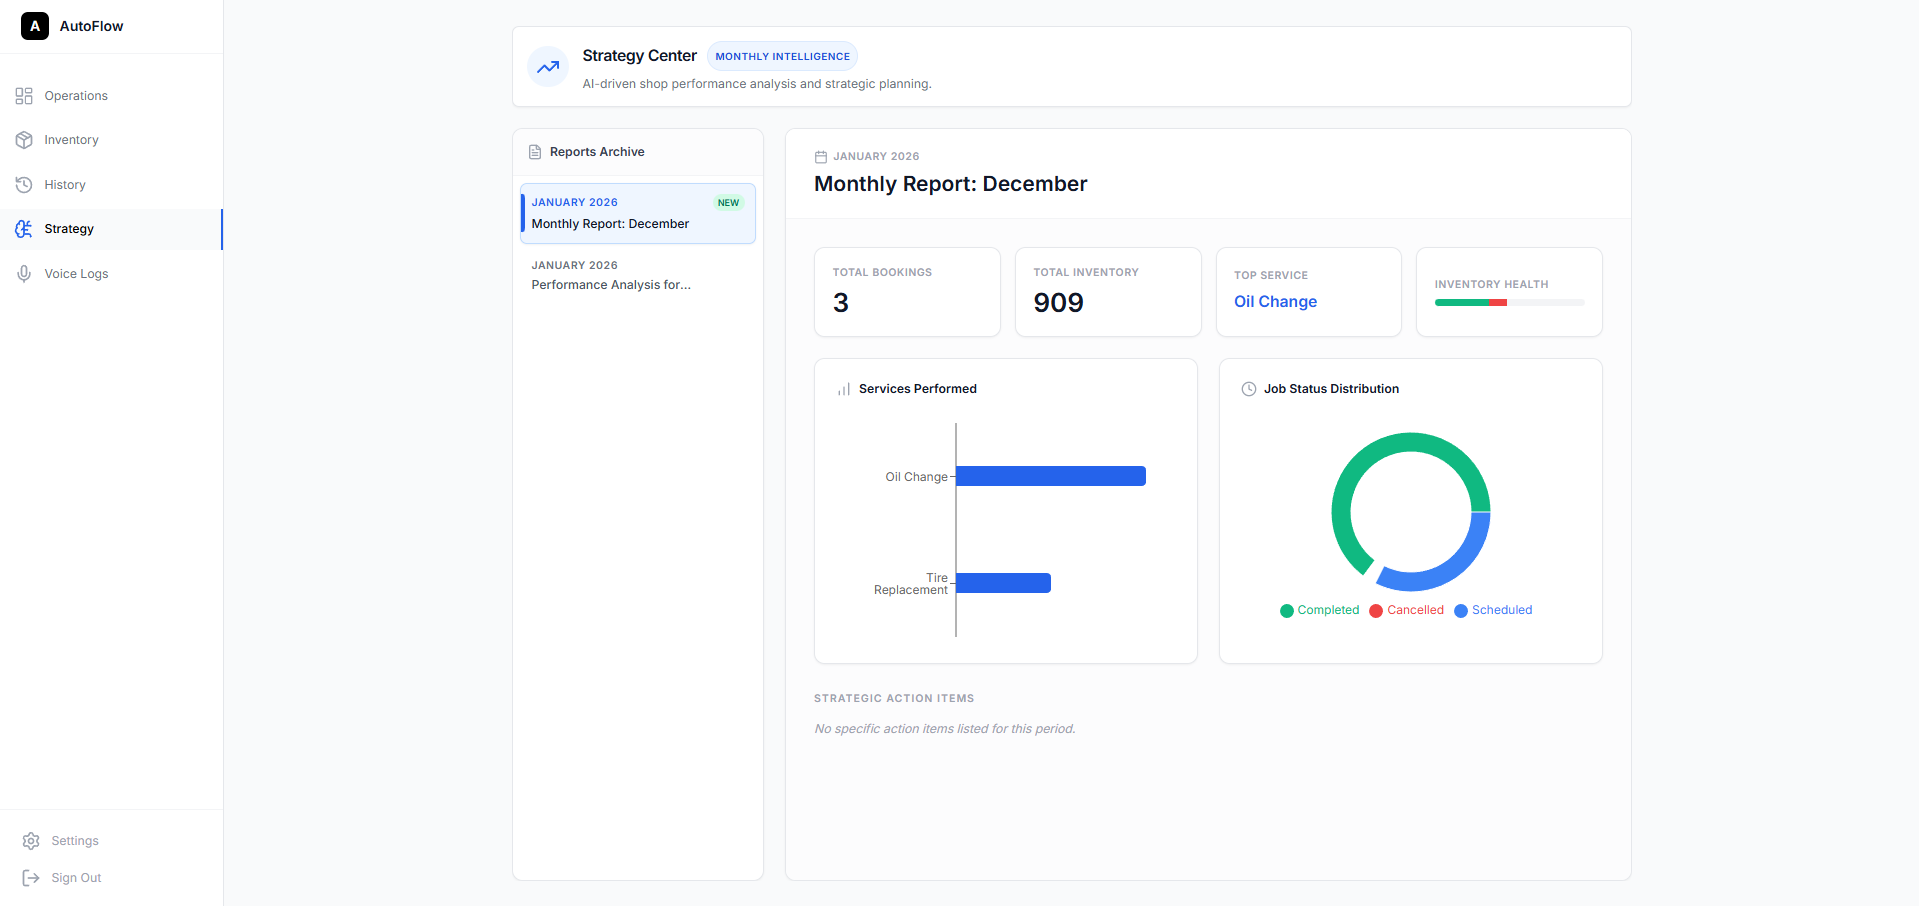The height and width of the screenshot is (906, 1919).
Task: Click the Strategy Center trend arrow icon
Action: [x=548, y=67]
